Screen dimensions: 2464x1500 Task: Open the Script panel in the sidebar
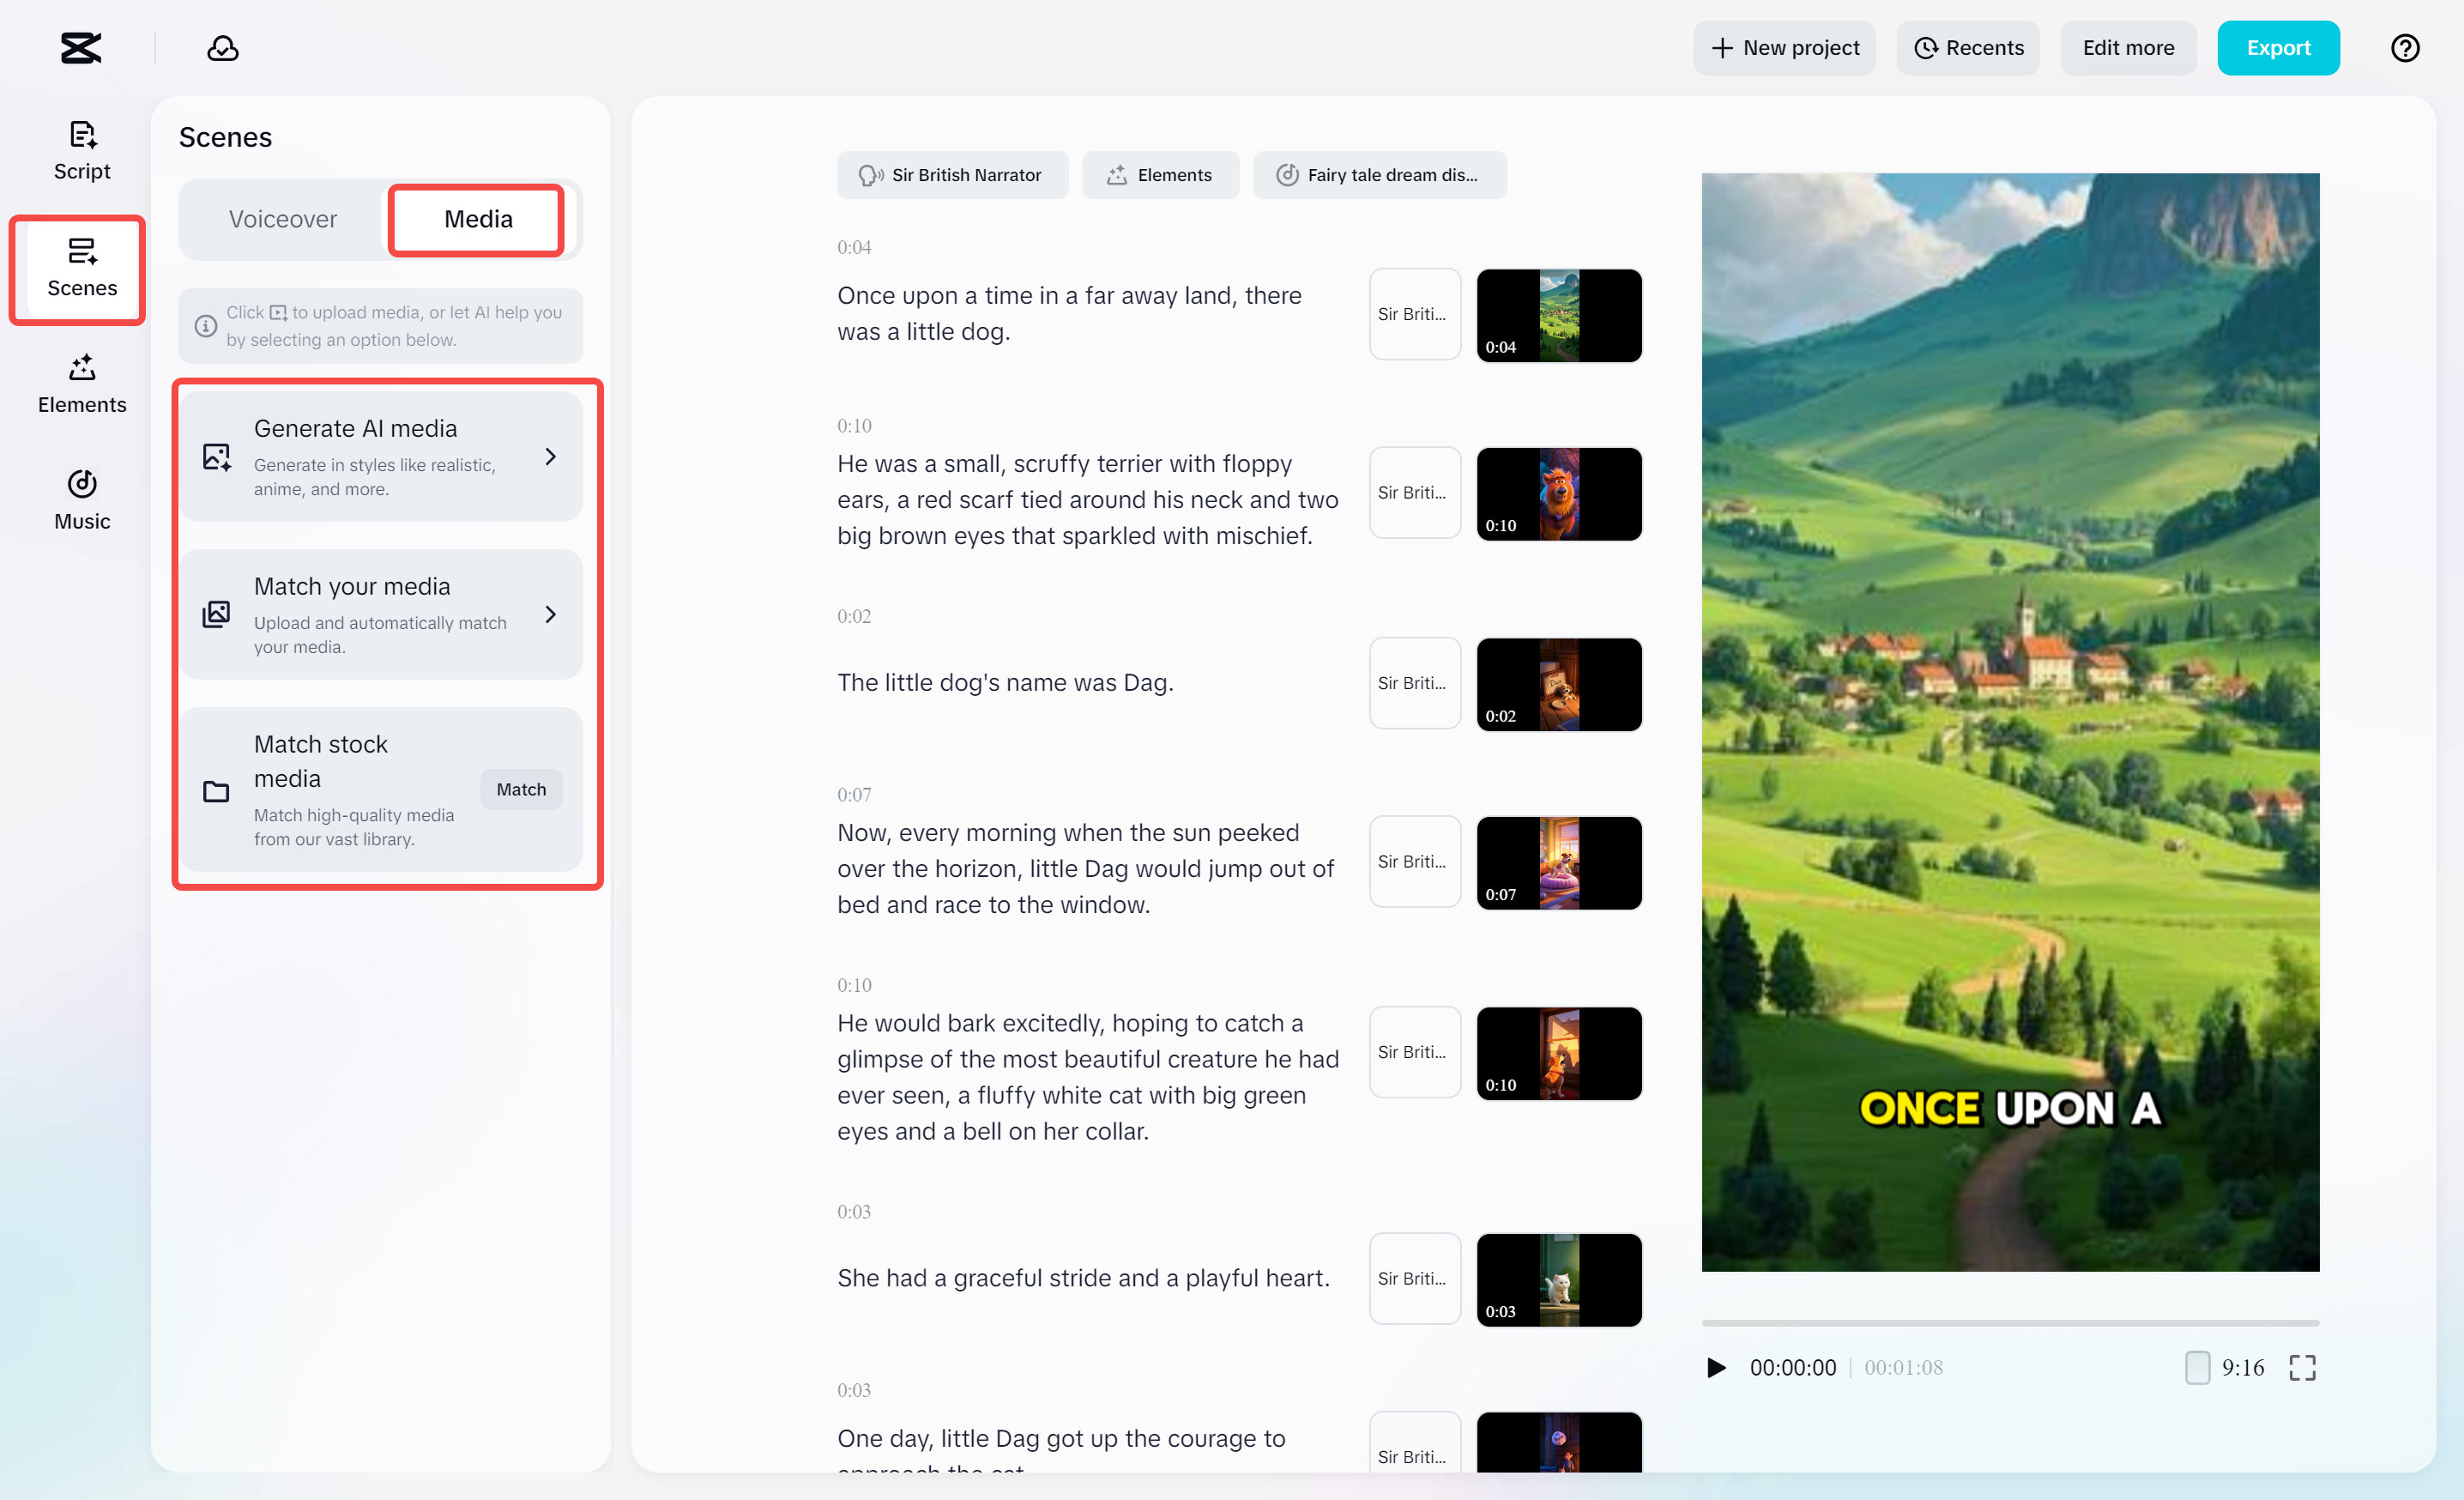81,150
